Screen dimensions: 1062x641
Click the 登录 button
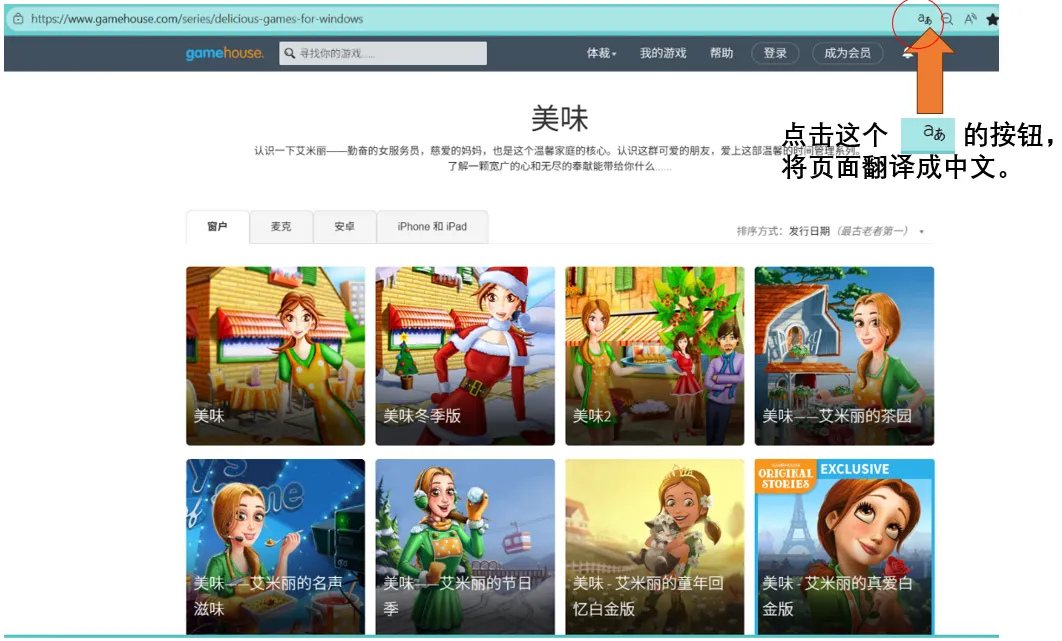[x=775, y=53]
